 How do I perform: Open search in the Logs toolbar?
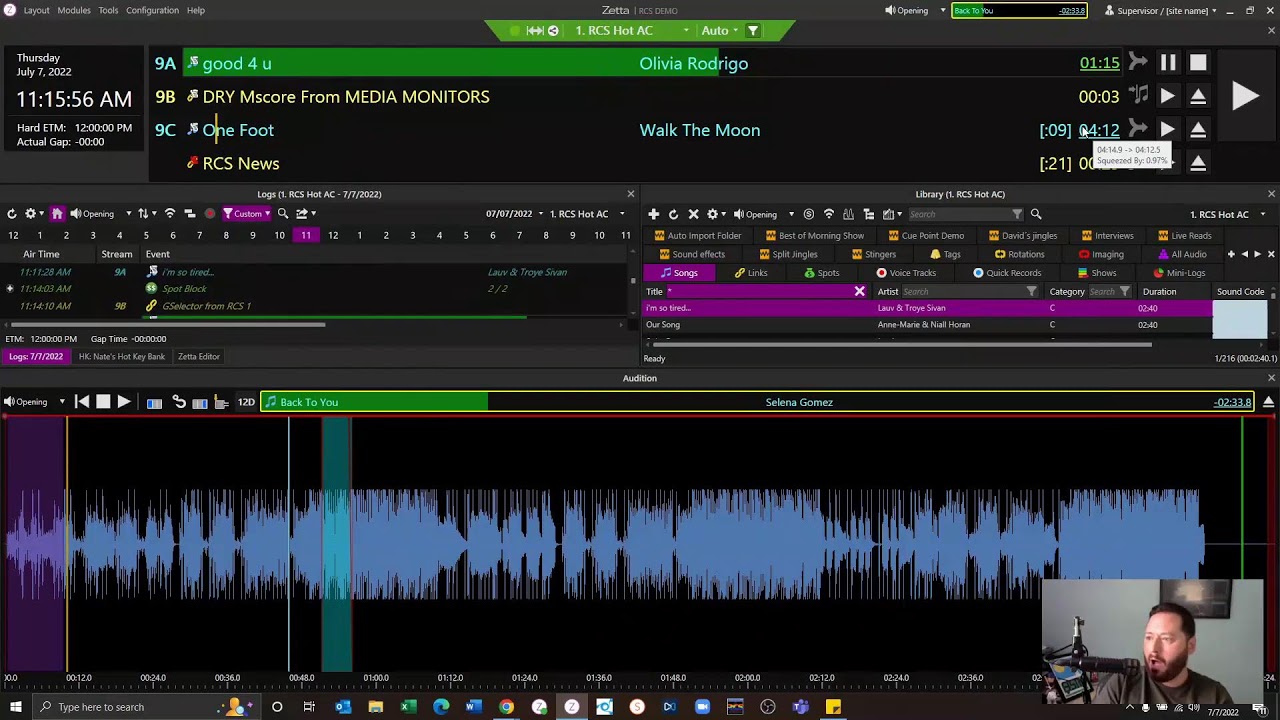point(283,214)
